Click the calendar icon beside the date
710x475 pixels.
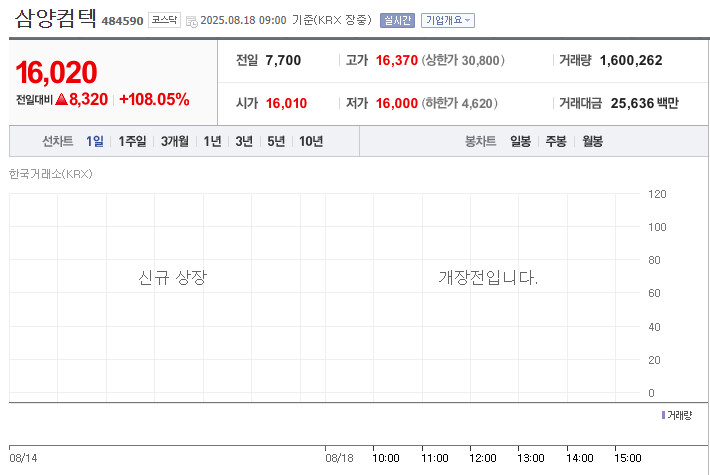[190, 20]
